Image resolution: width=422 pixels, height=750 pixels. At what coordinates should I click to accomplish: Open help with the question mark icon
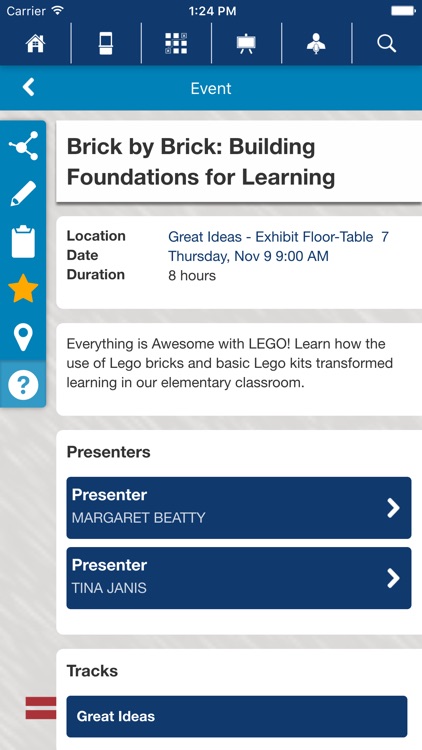click(23, 384)
